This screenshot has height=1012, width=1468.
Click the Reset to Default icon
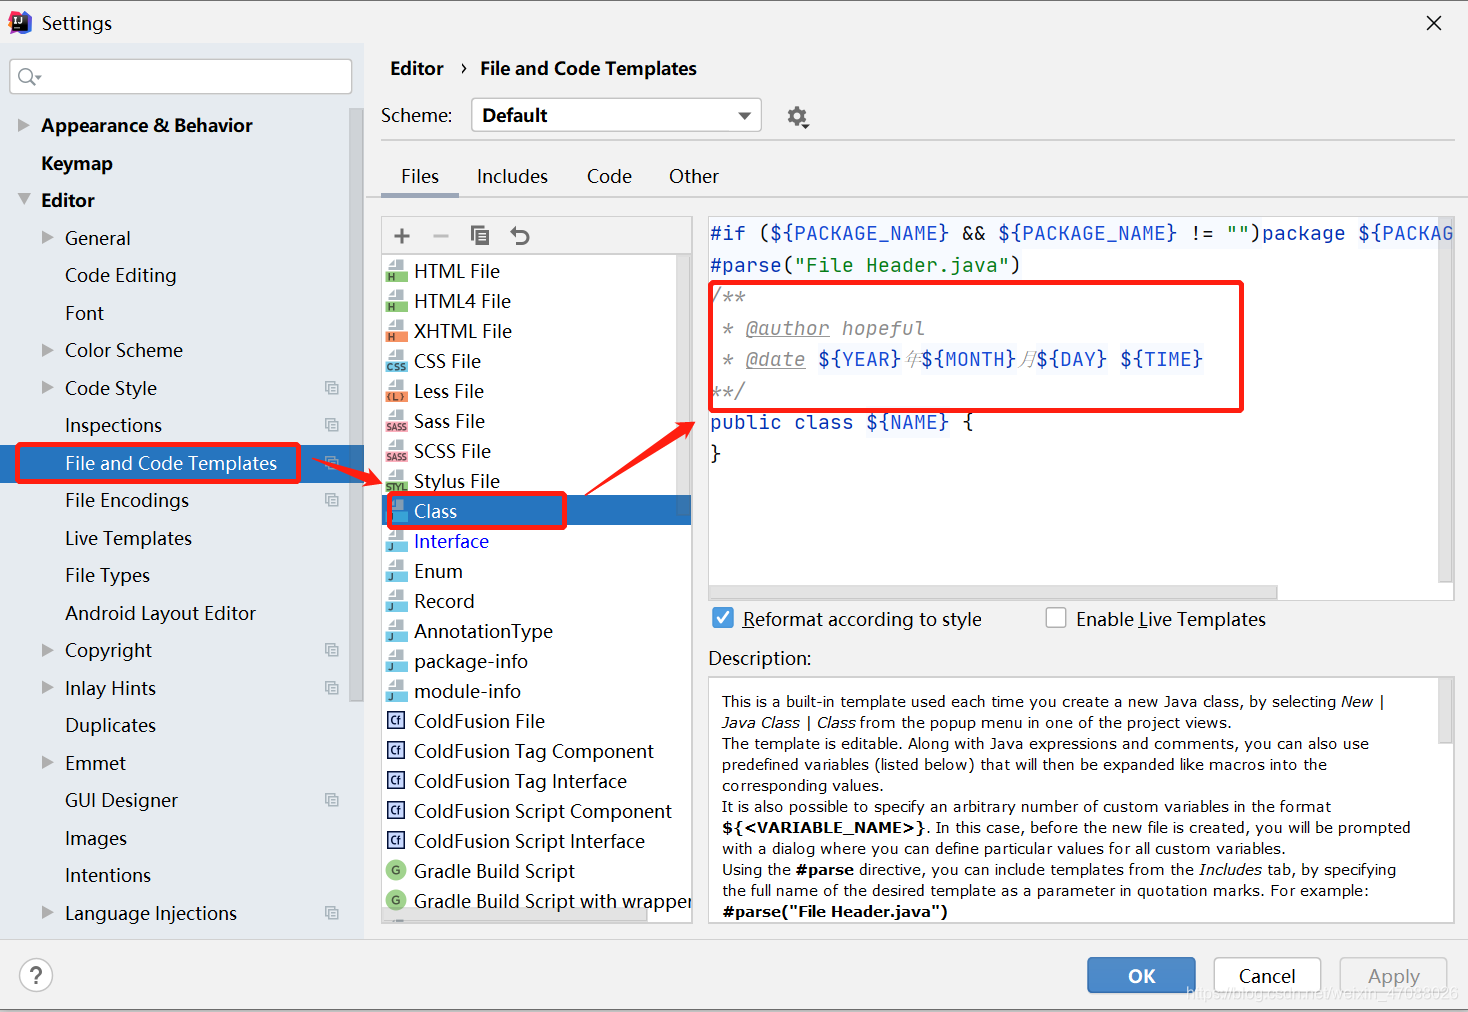tap(520, 236)
